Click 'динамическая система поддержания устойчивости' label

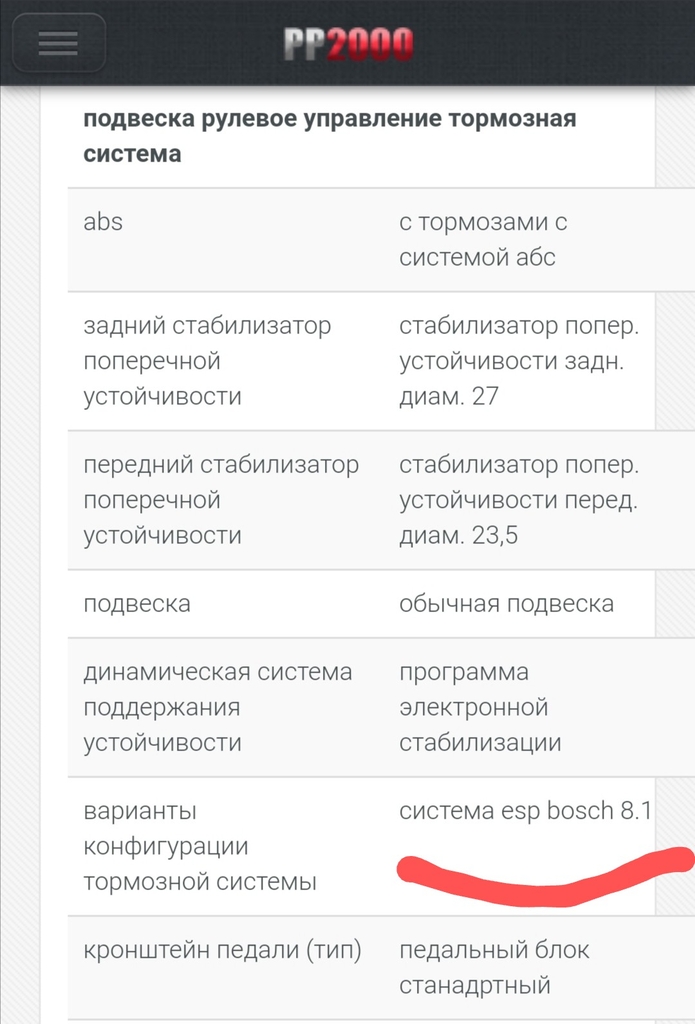pos(218,707)
